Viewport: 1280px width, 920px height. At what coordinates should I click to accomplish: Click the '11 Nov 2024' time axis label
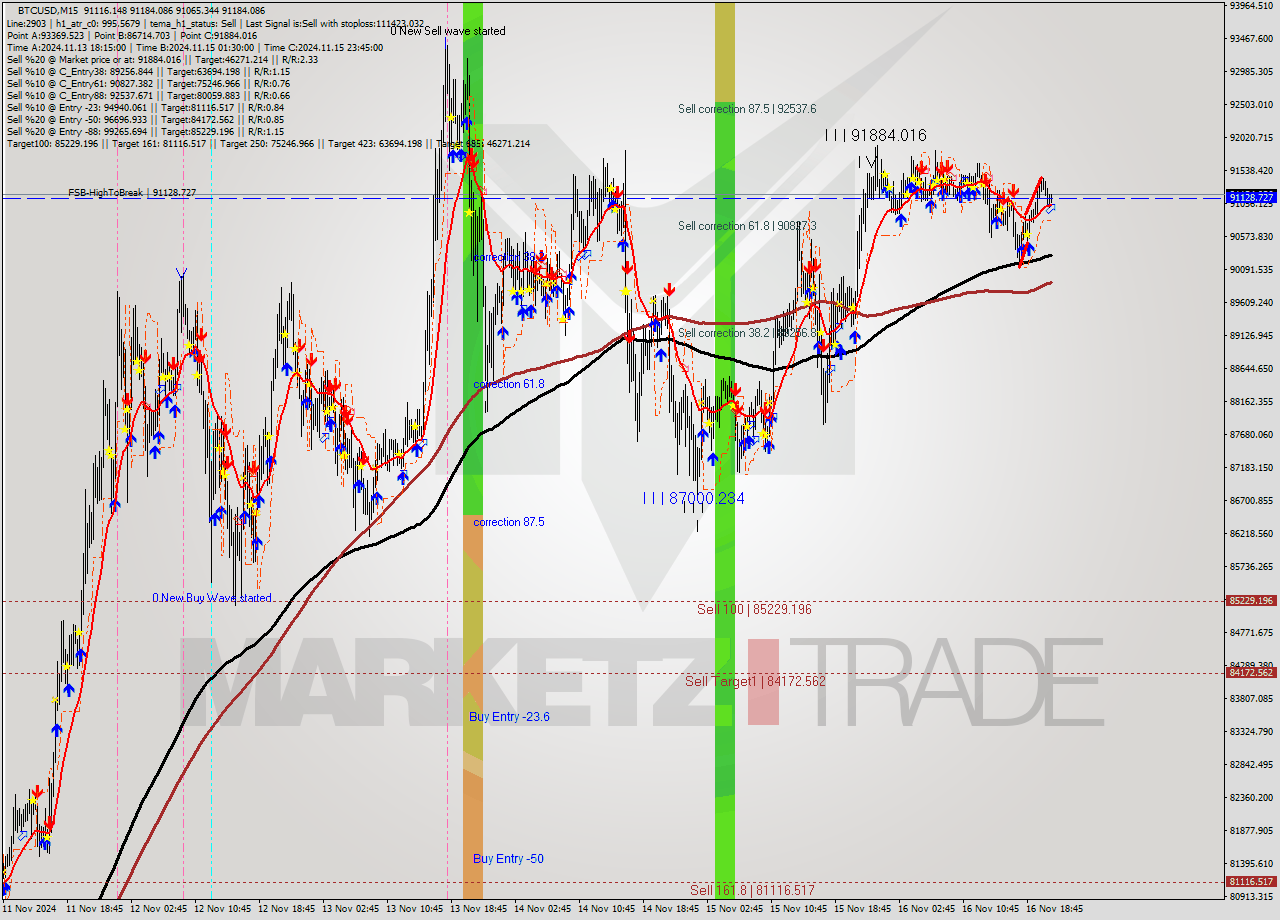[31, 909]
